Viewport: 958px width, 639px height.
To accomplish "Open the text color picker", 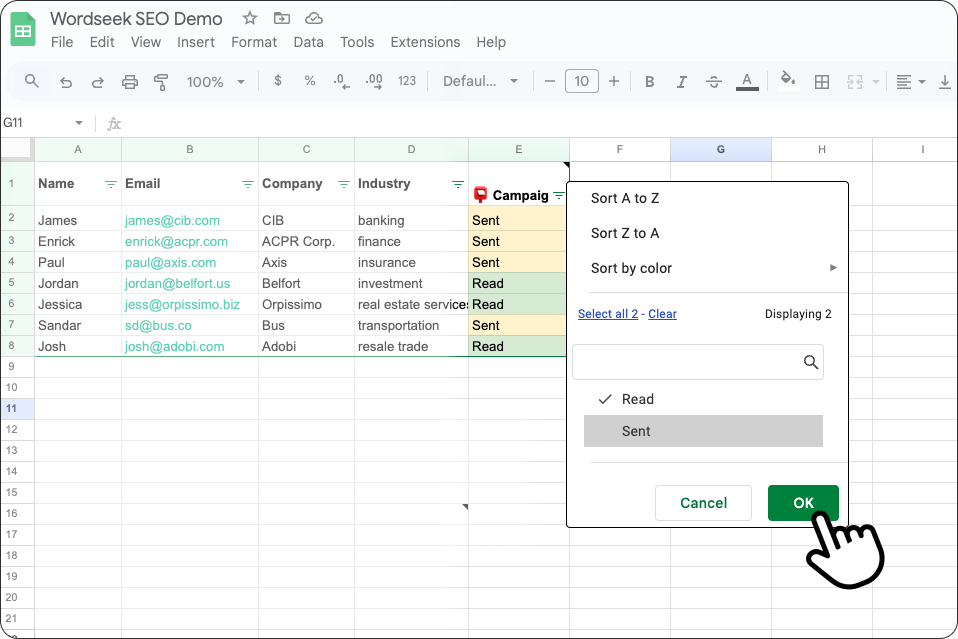I will click(x=747, y=81).
